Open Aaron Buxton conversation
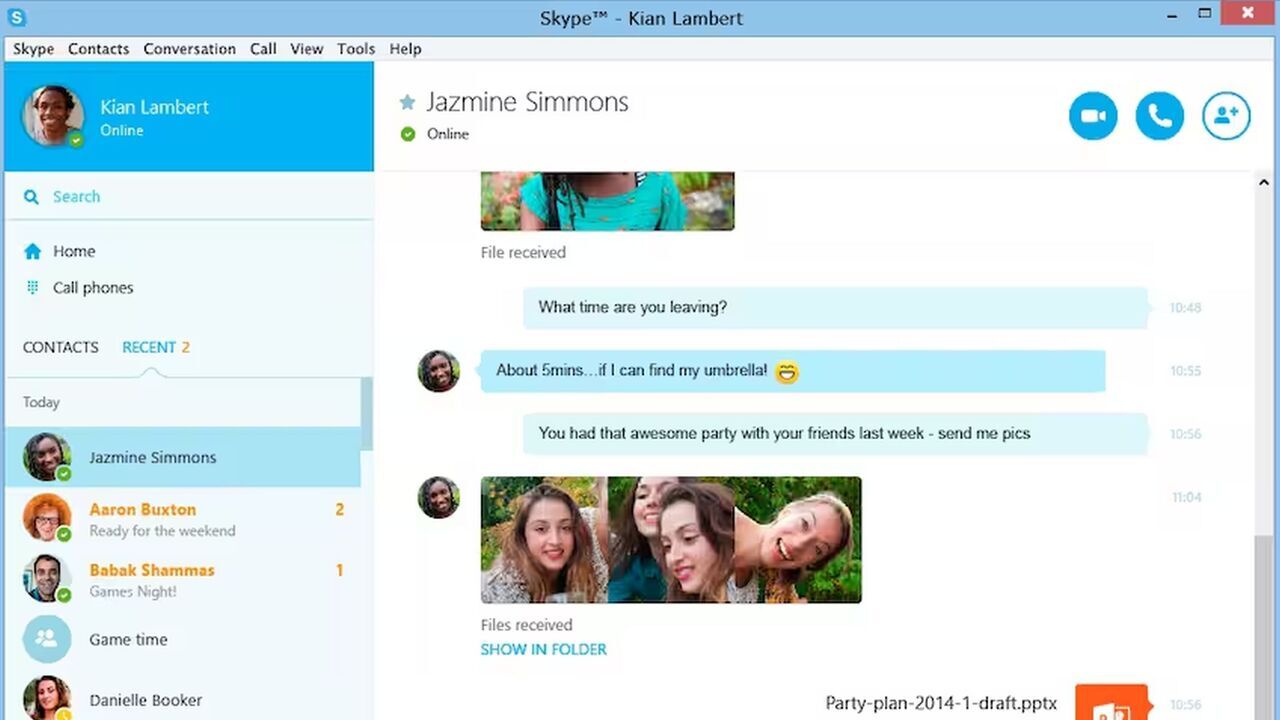The image size is (1280, 720). pyautogui.click(x=183, y=519)
